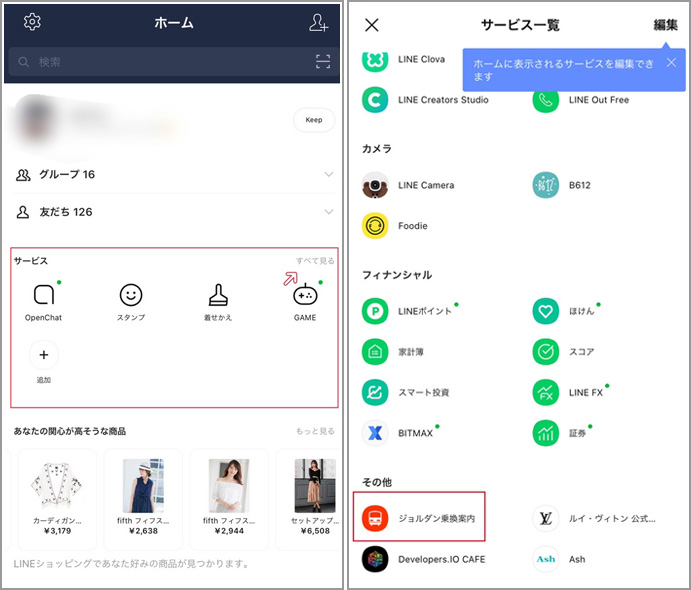The image size is (691, 590).
Task: Tap 編集 to edit services
Action: (x=665, y=25)
